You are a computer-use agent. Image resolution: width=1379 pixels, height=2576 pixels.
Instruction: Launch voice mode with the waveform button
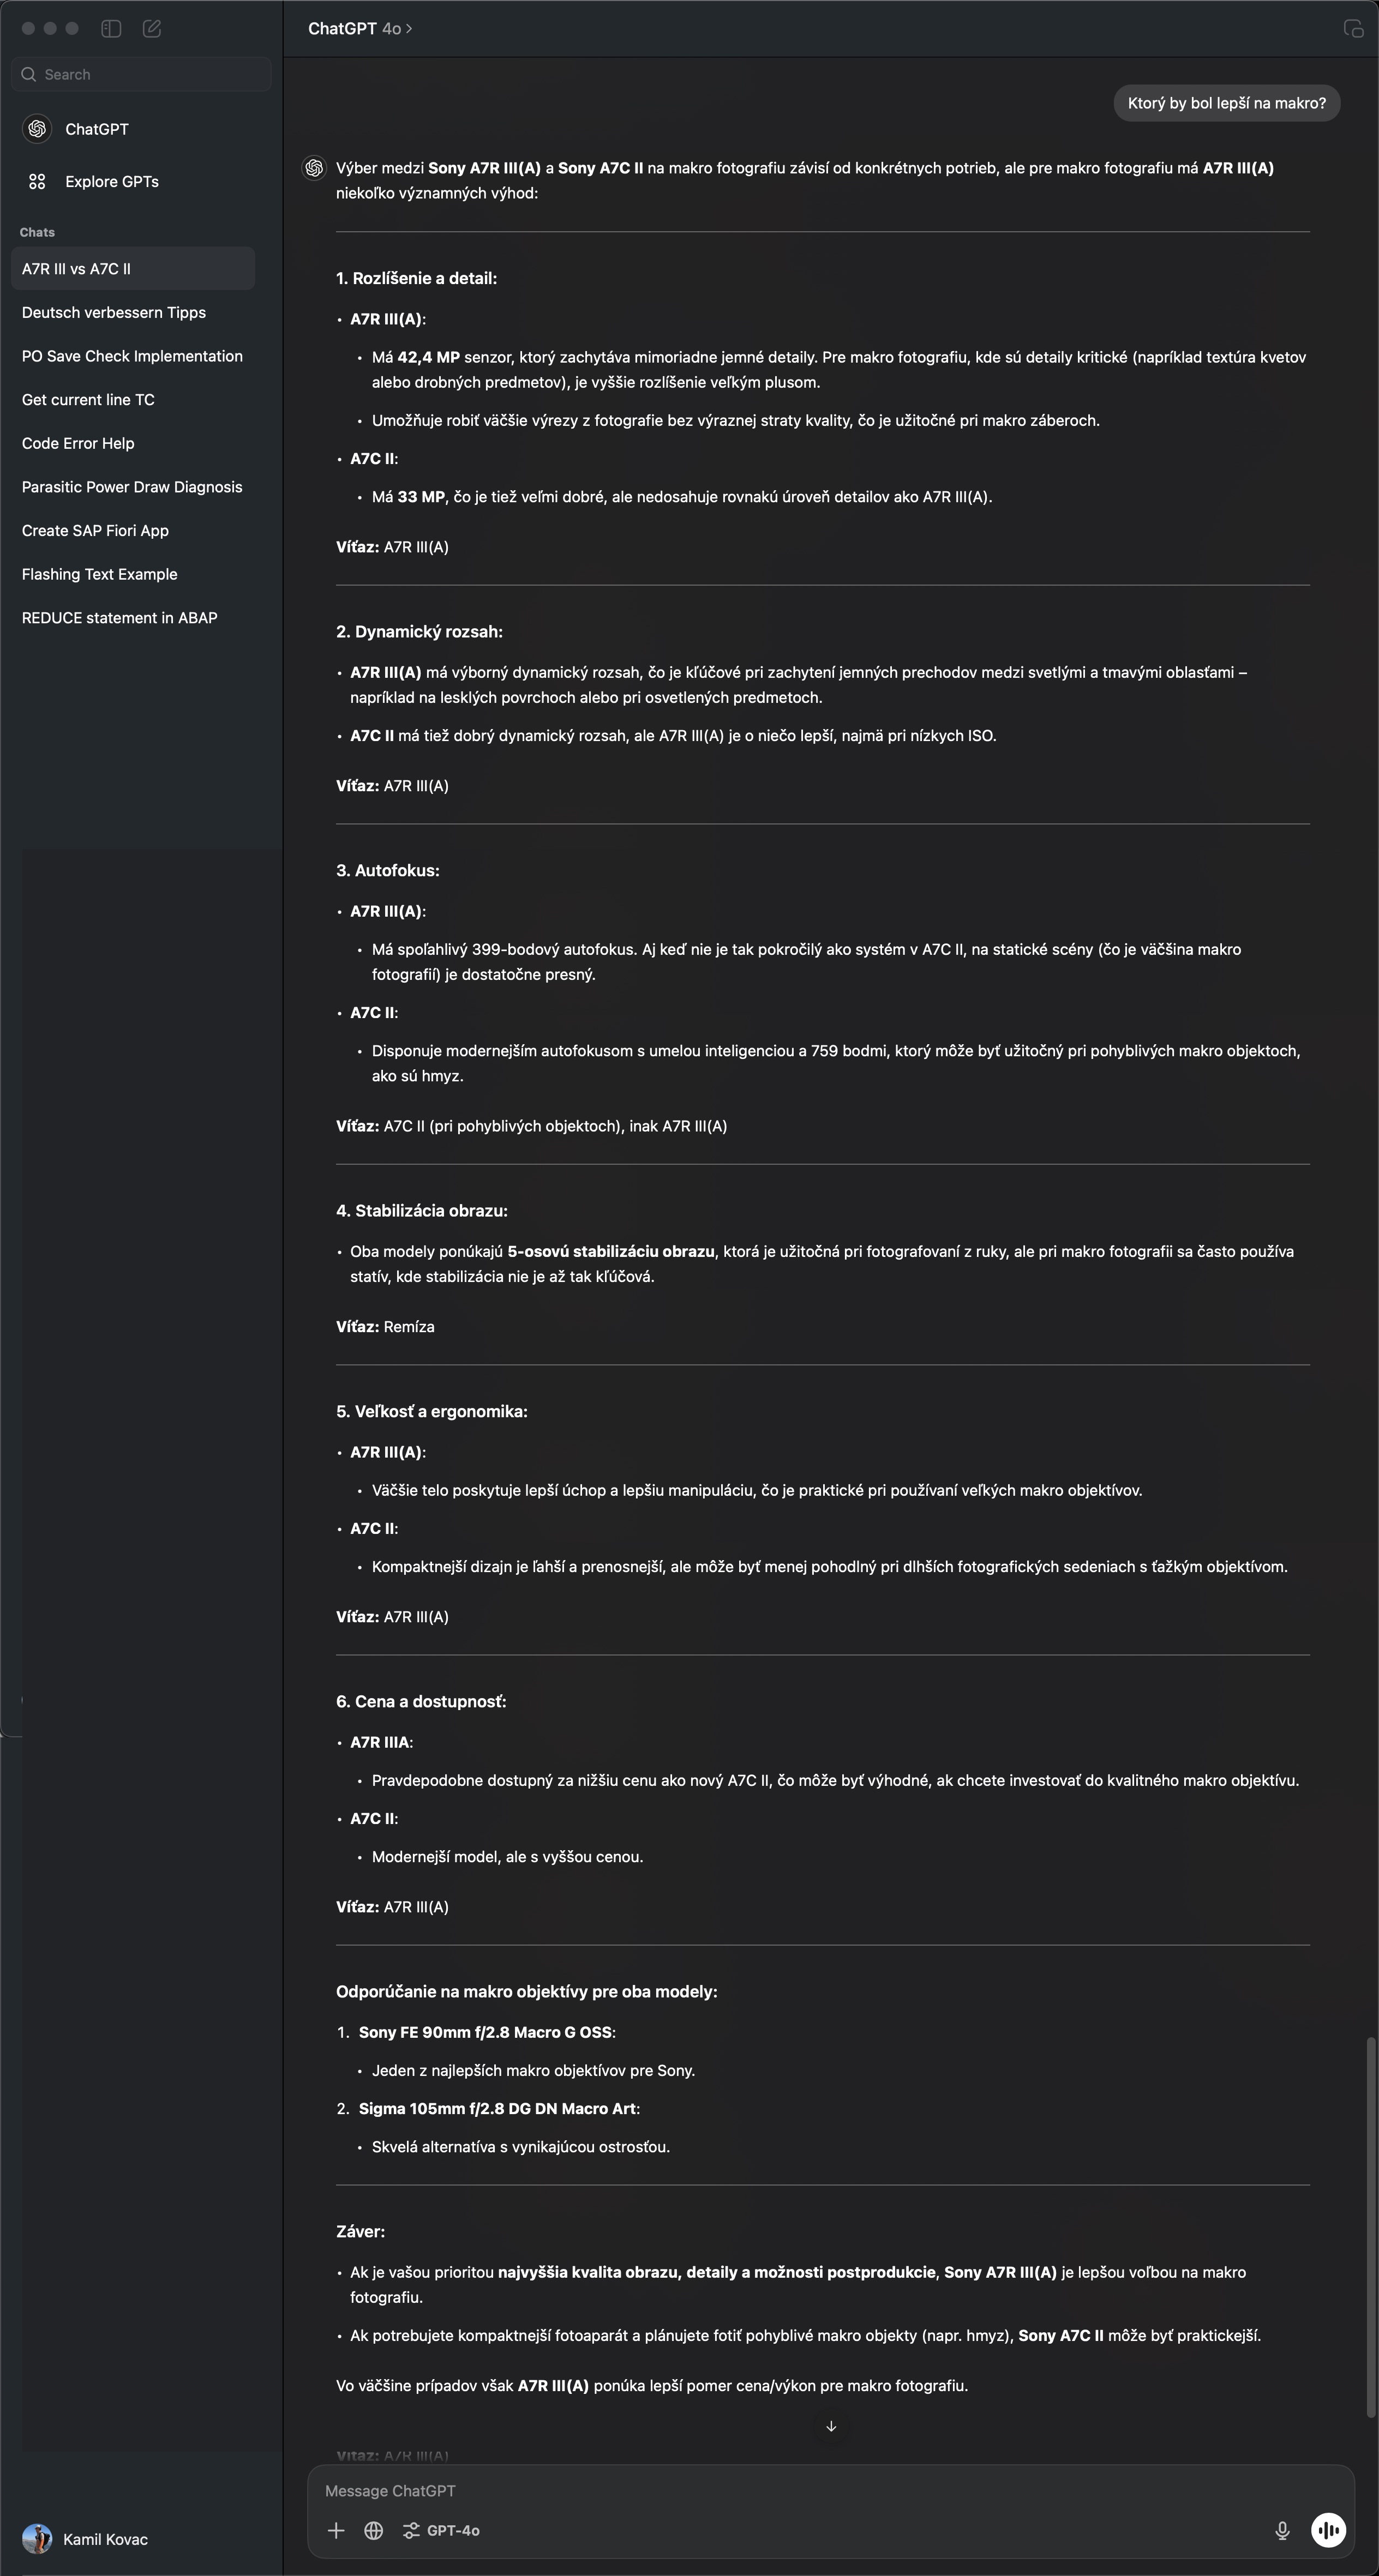[1328, 2530]
